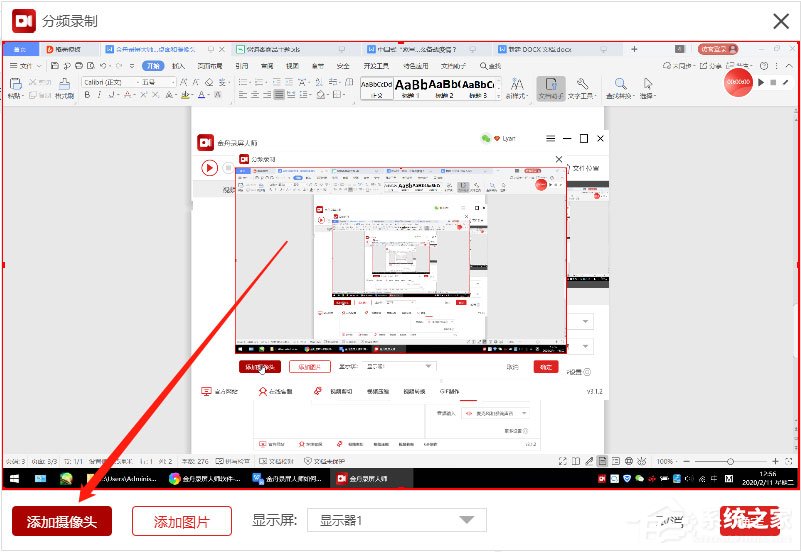Click the Windows Start button in previewed taskbar
Image resolution: width=801 pixels, height=552 pixels.
(14, 478)
